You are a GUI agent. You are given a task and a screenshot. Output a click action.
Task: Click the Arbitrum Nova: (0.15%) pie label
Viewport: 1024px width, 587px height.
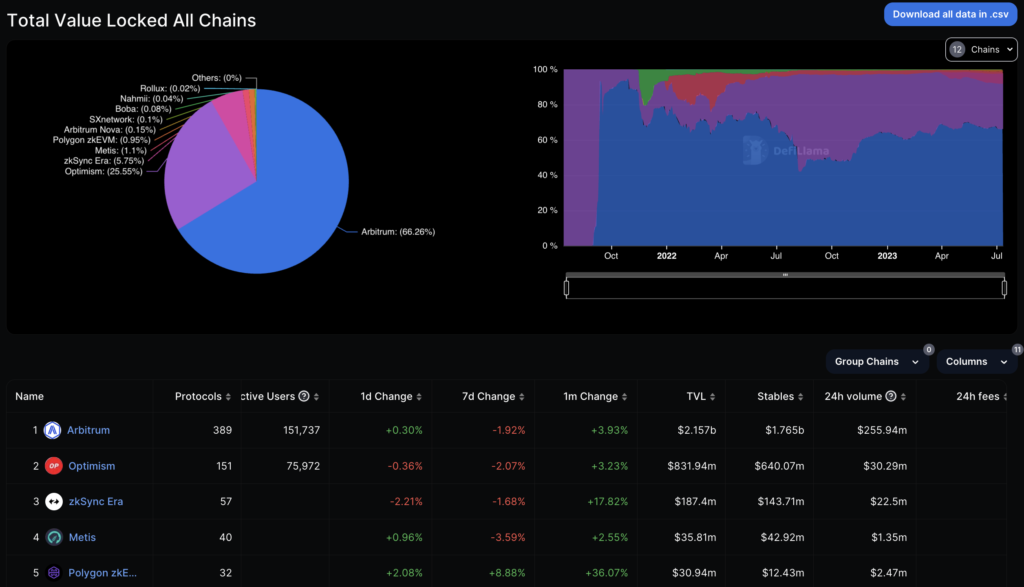point(110,129)
